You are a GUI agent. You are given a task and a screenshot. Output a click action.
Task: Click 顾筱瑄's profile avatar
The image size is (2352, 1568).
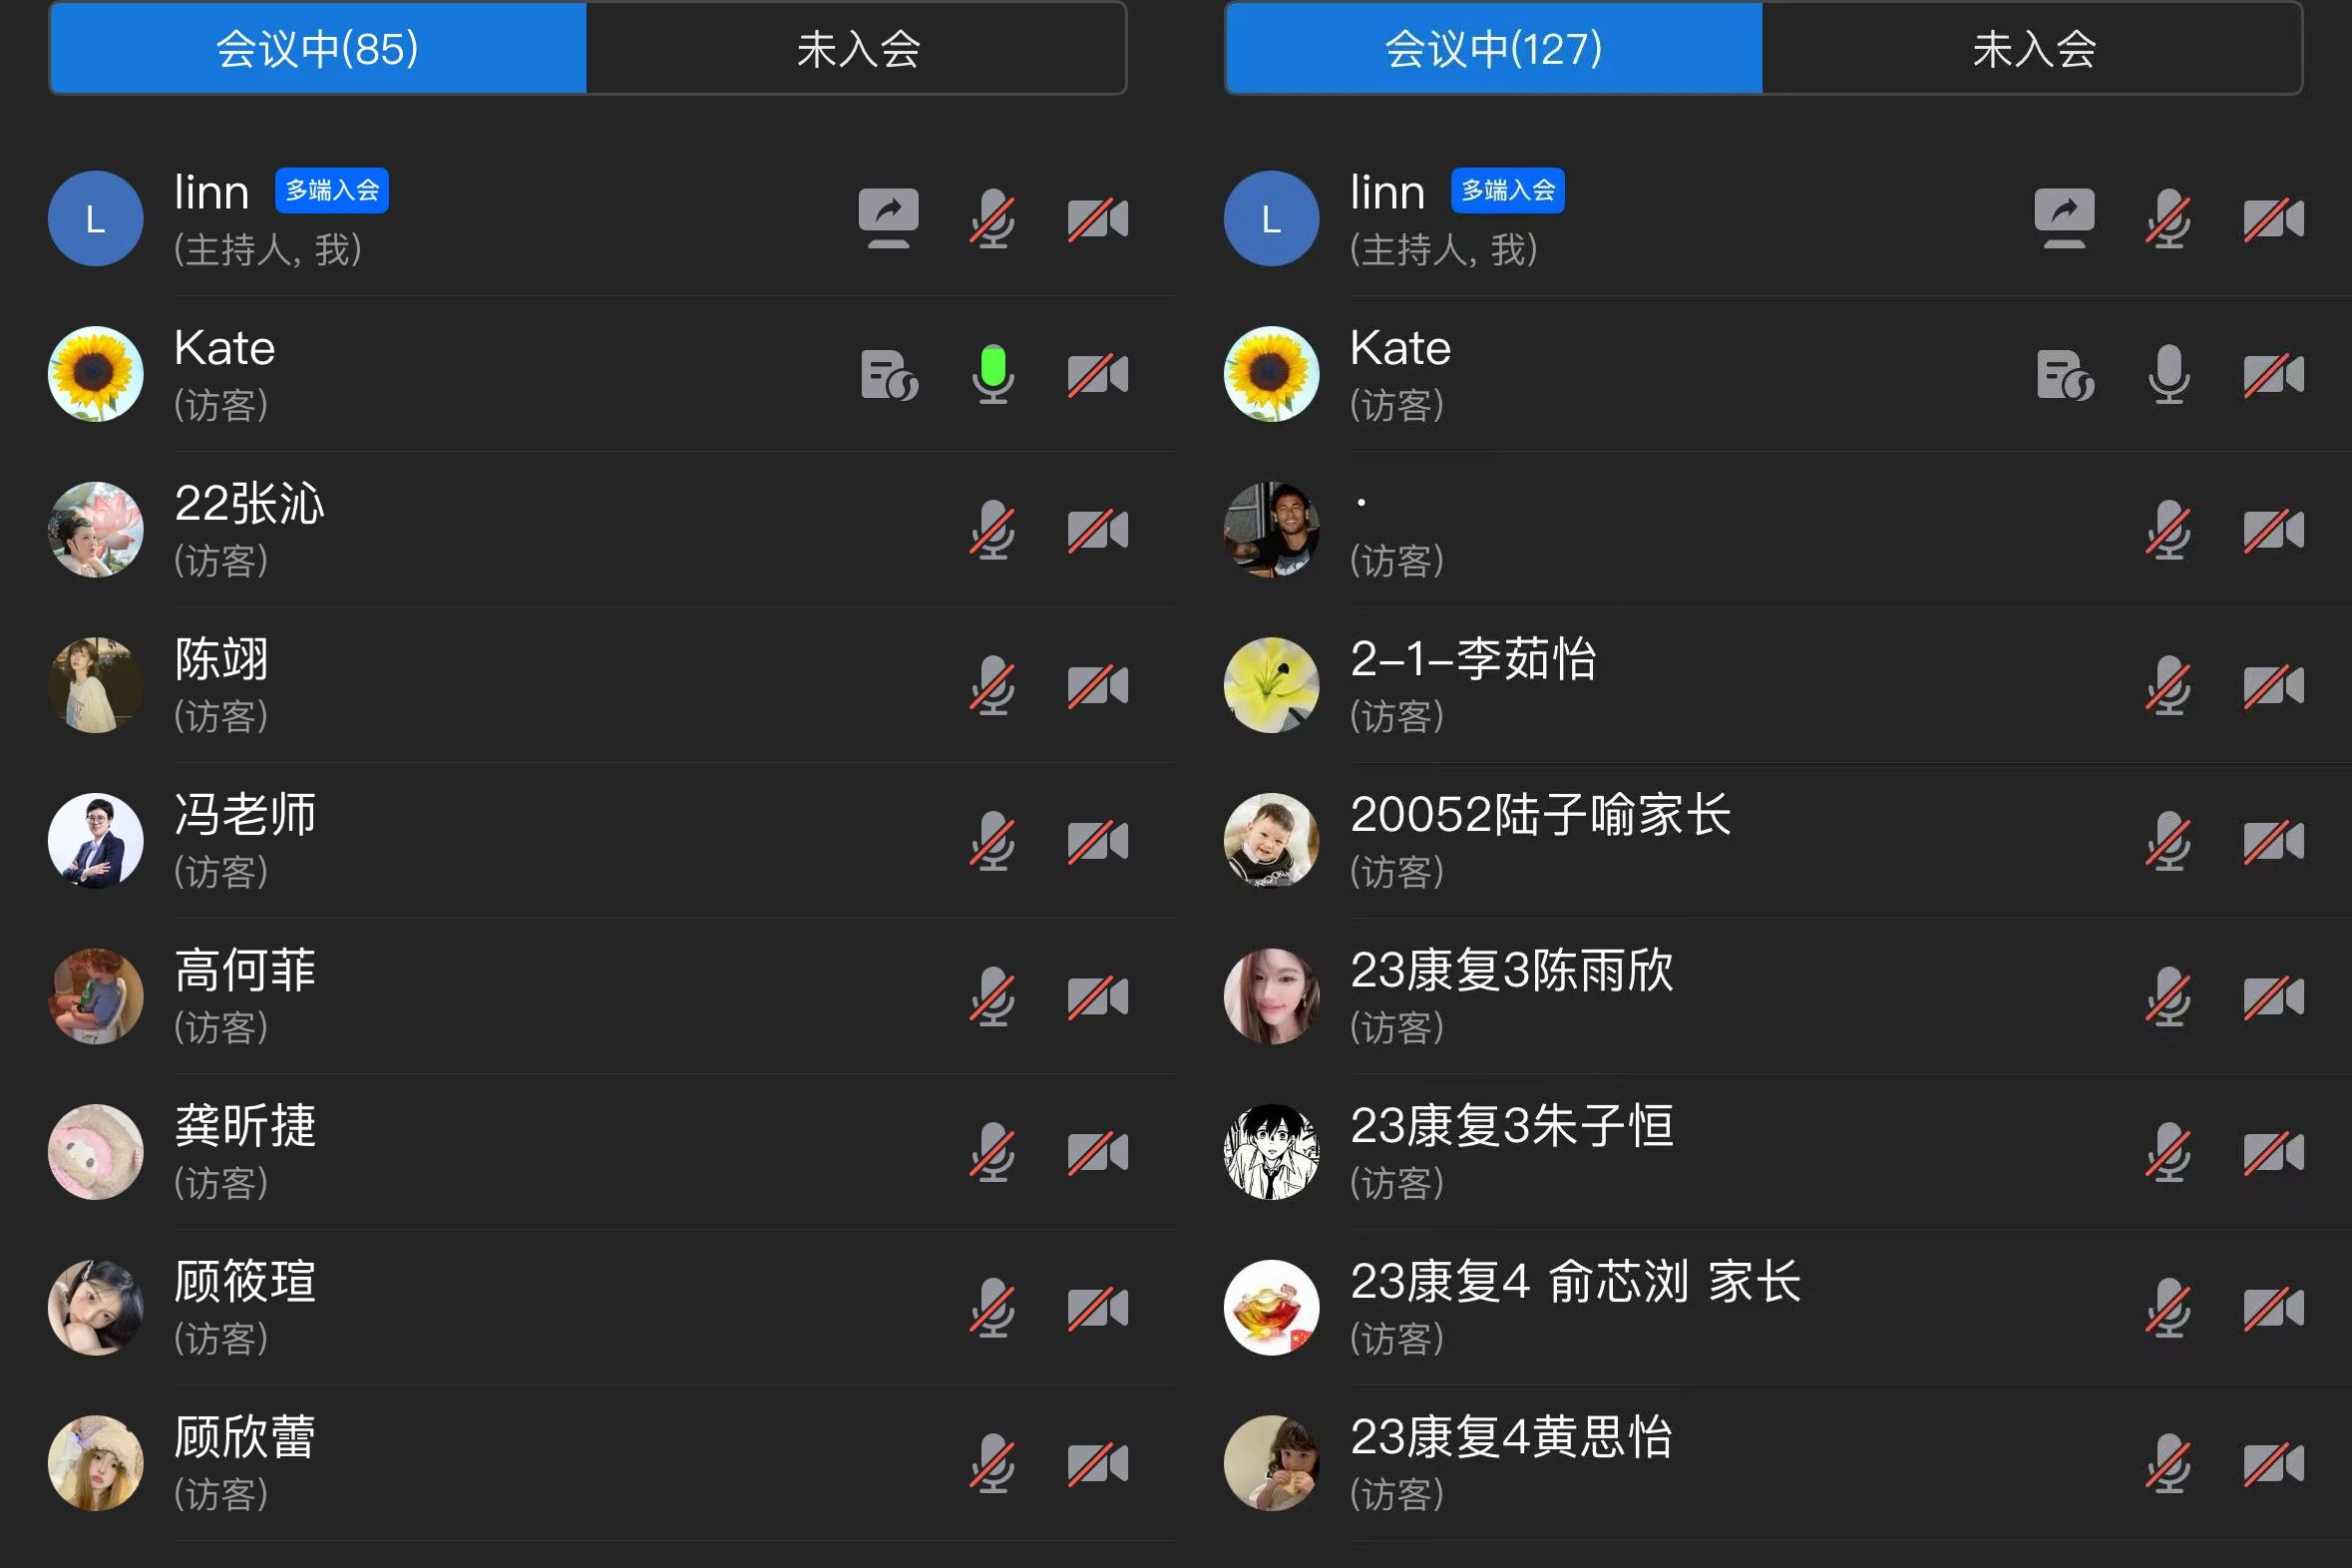tap(96, 1307)
